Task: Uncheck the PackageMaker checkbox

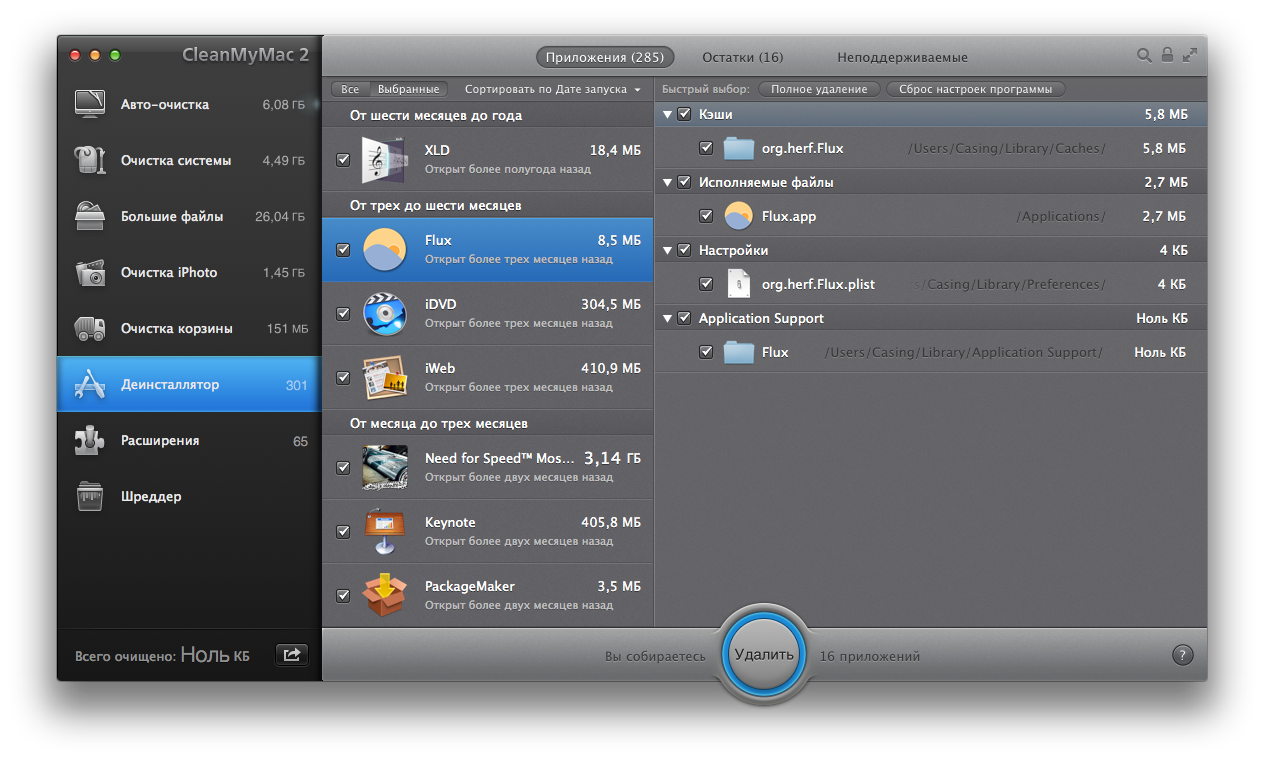Action: pos(343,596)
